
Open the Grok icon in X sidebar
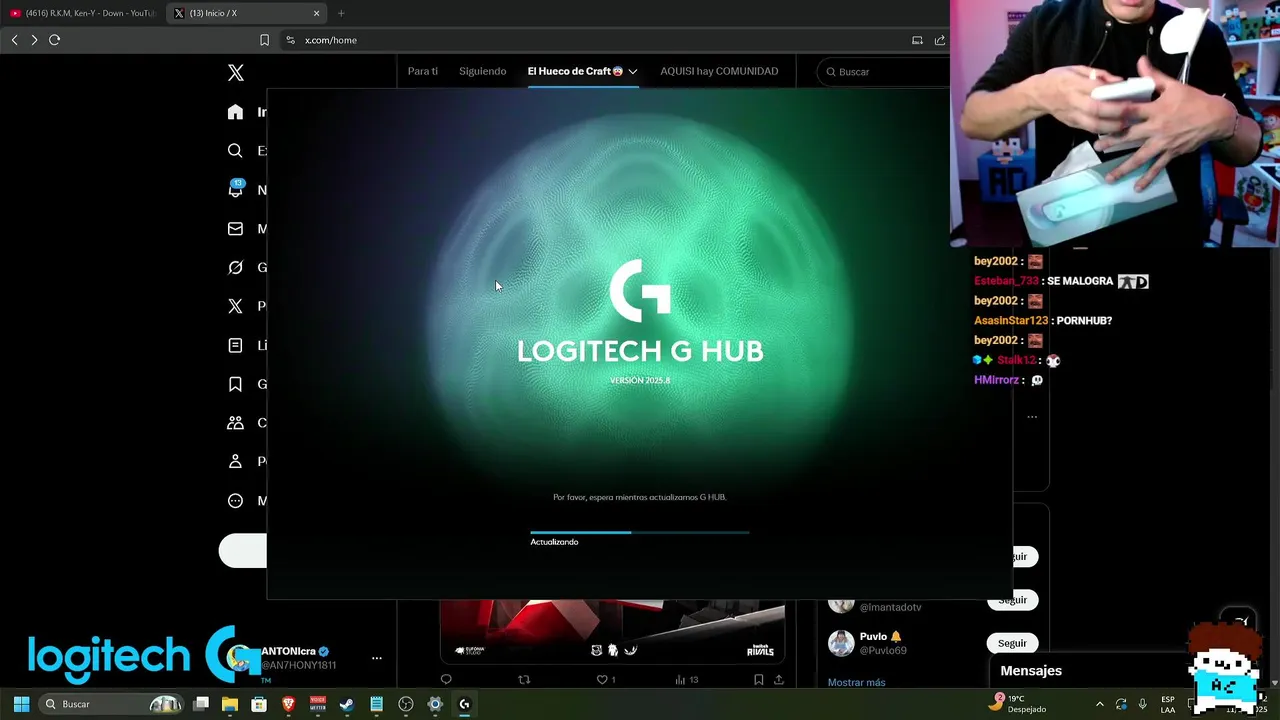[235, 267]
